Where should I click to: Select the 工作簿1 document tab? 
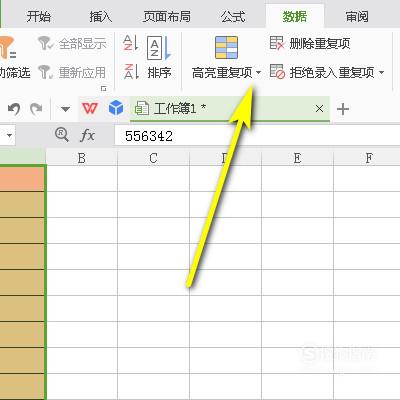229,109
